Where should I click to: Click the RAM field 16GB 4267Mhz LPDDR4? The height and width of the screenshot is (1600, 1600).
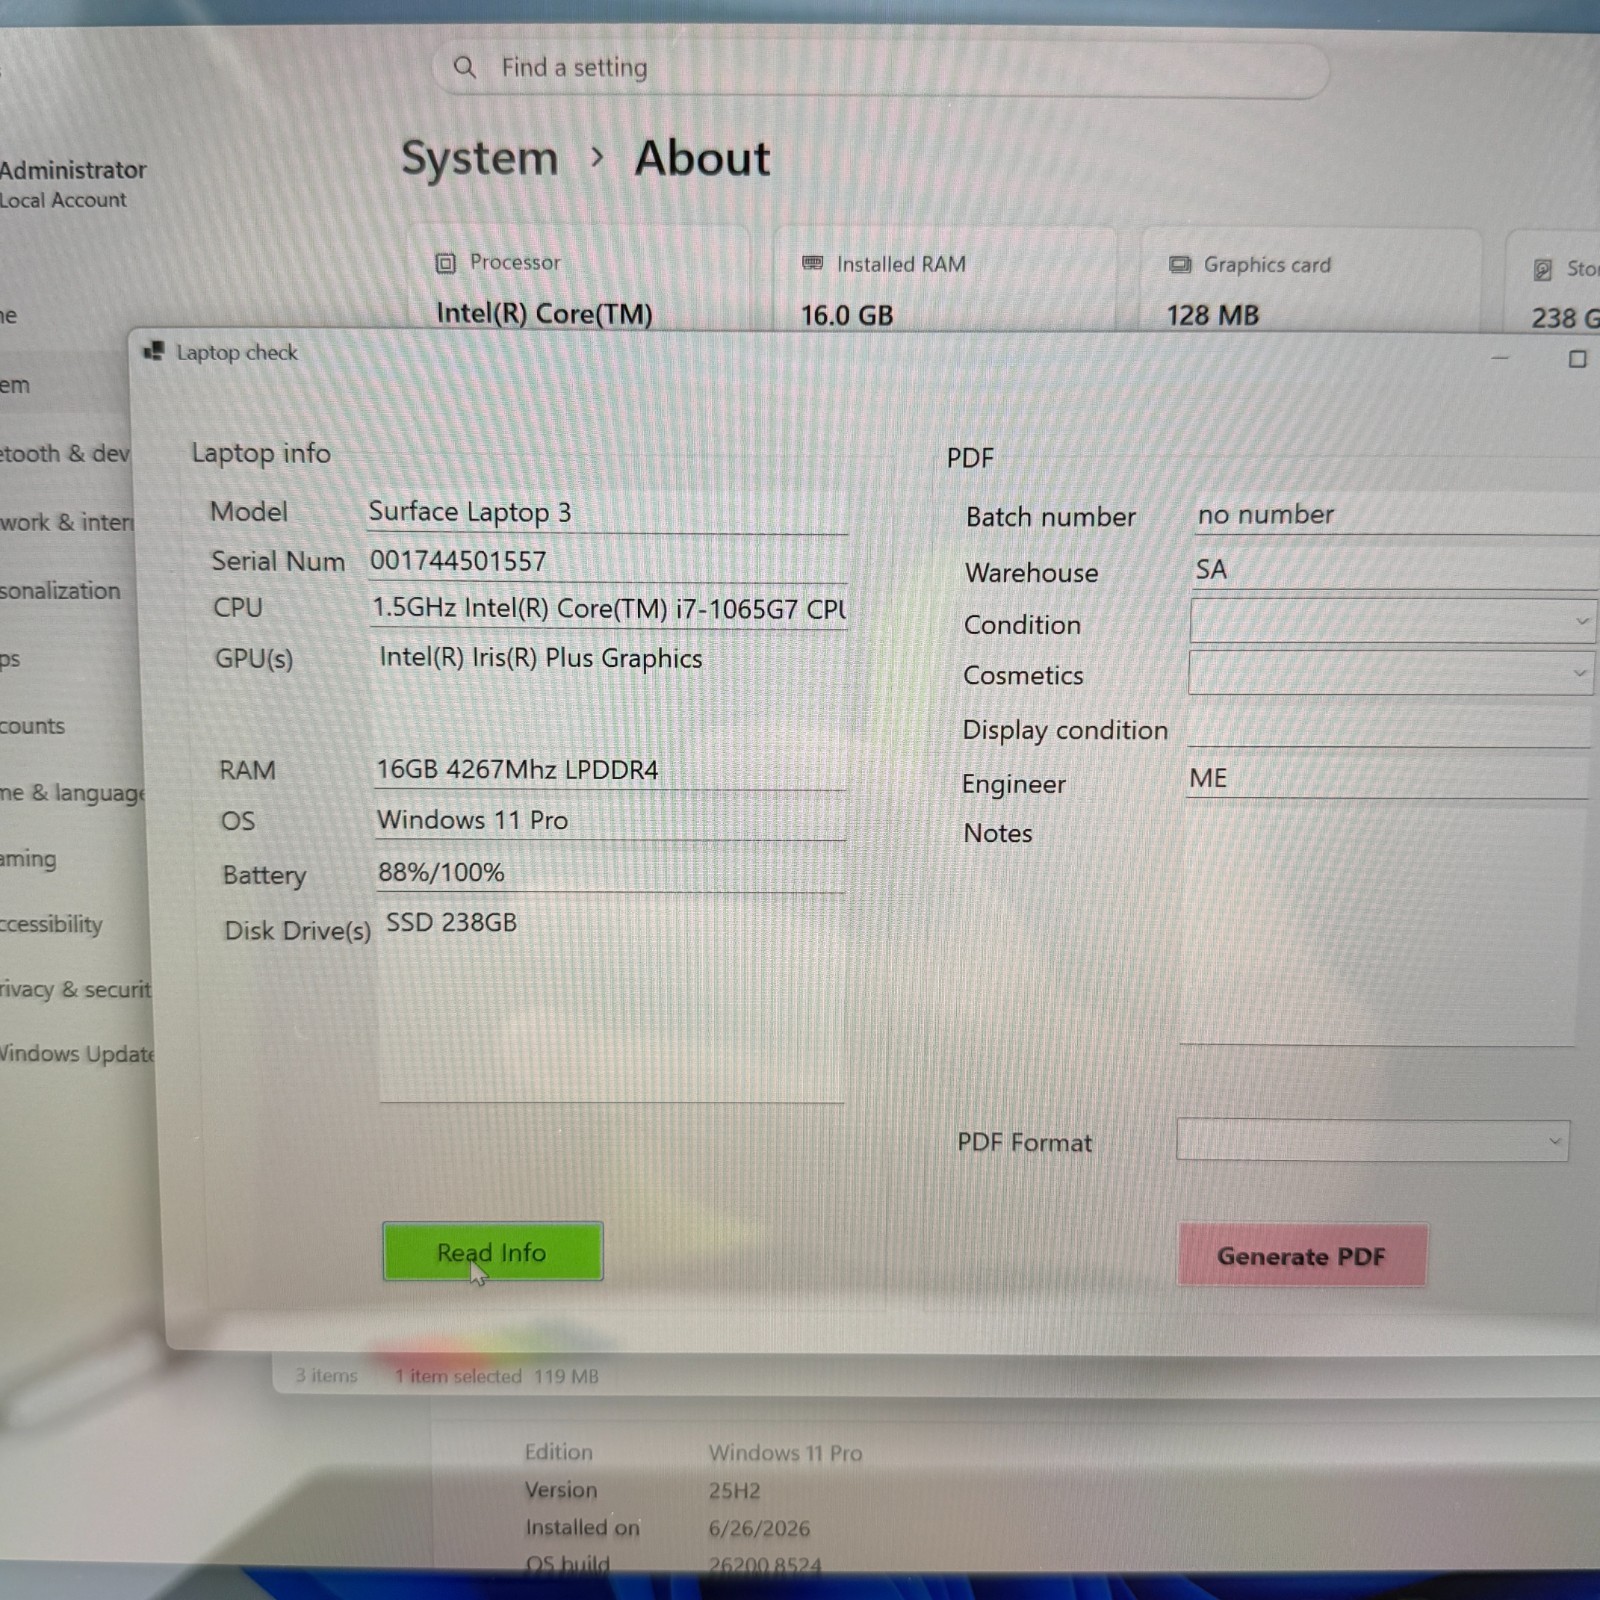[610, 770]
